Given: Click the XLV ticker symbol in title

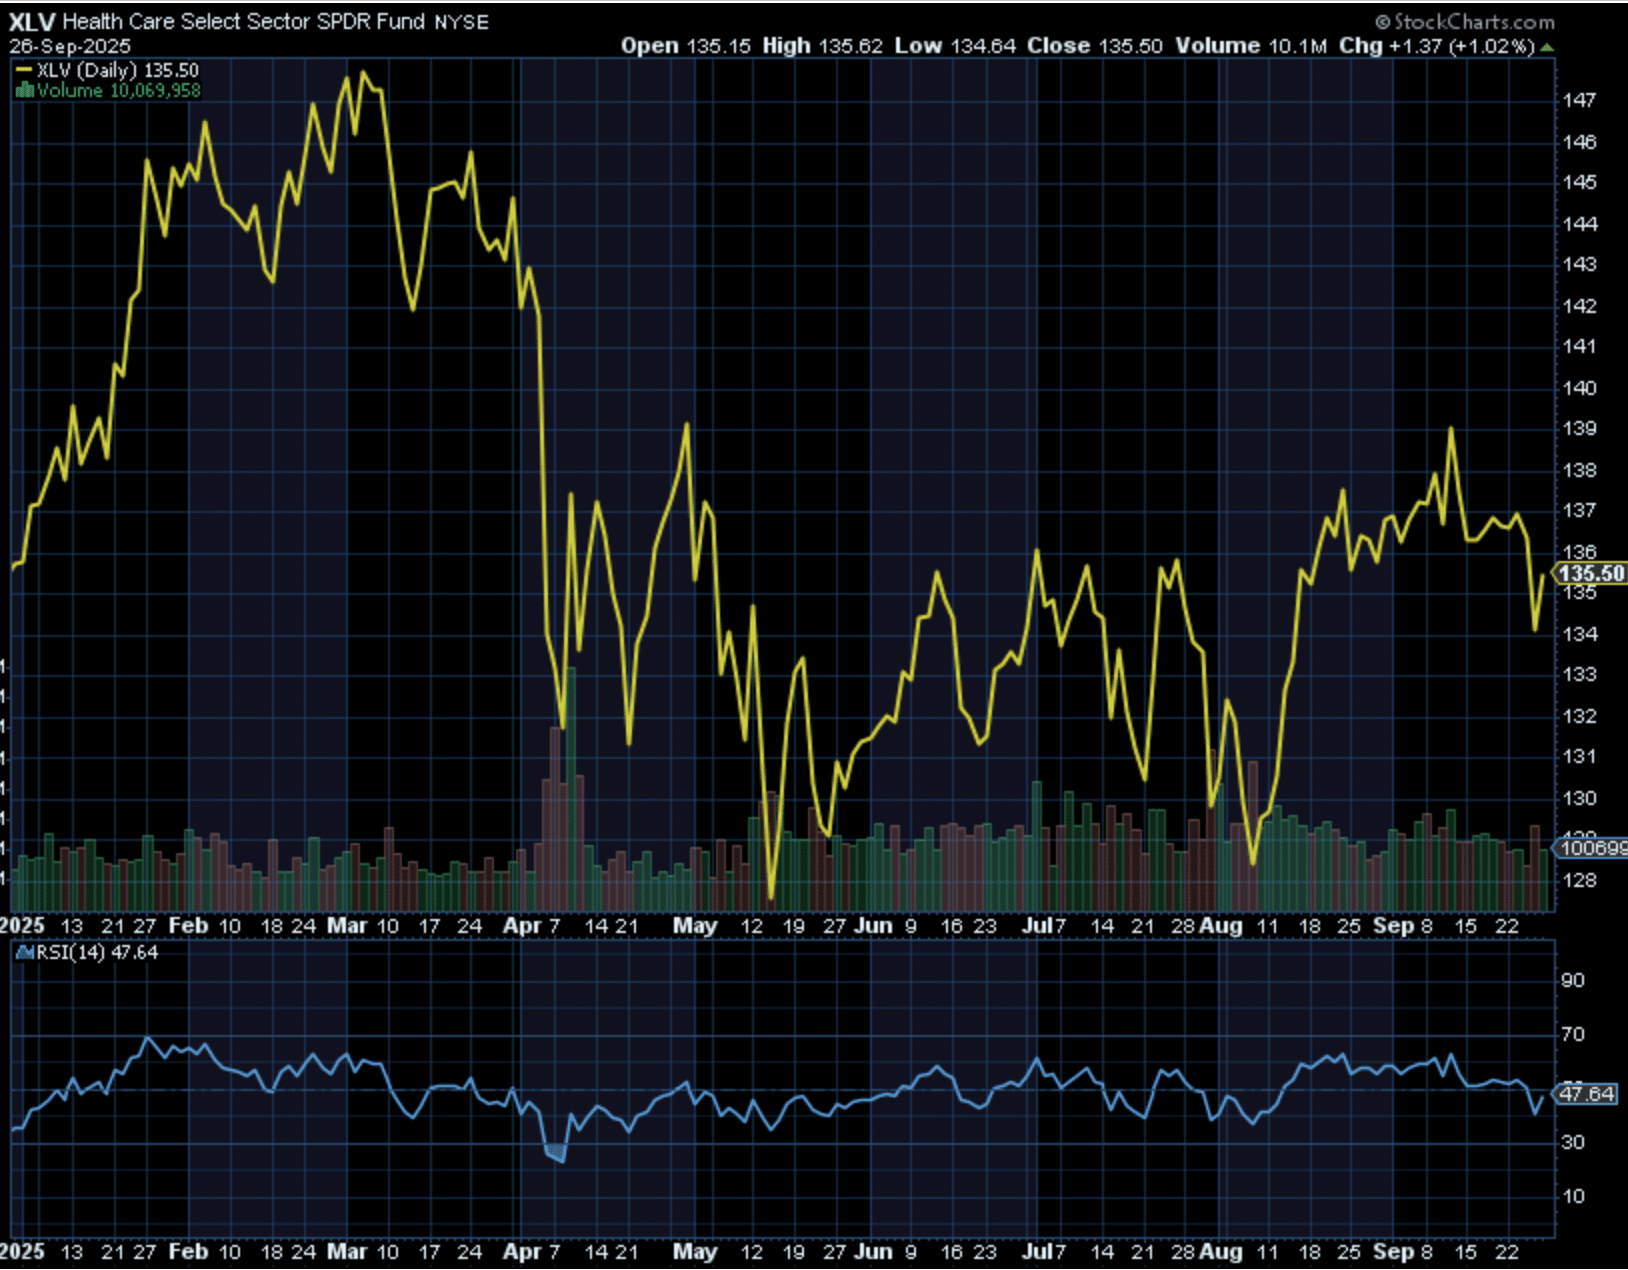Looking at the screenshot, I should pyautogui.click(x=31, y=22).
